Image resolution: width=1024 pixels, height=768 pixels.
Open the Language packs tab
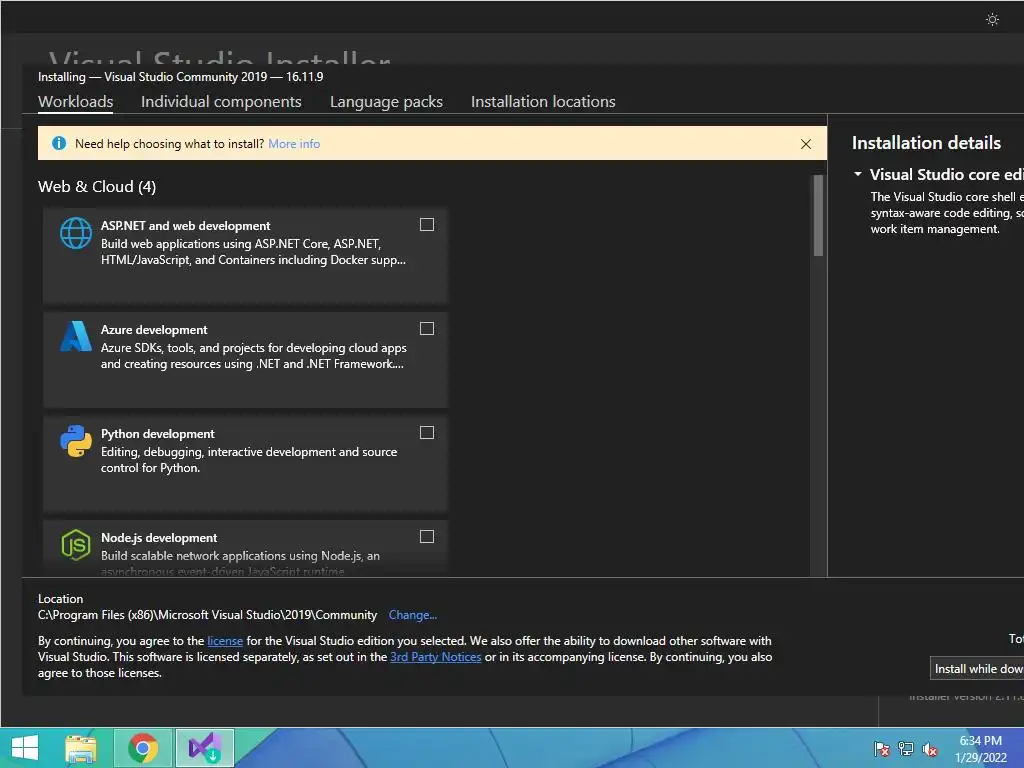(386, 102)
